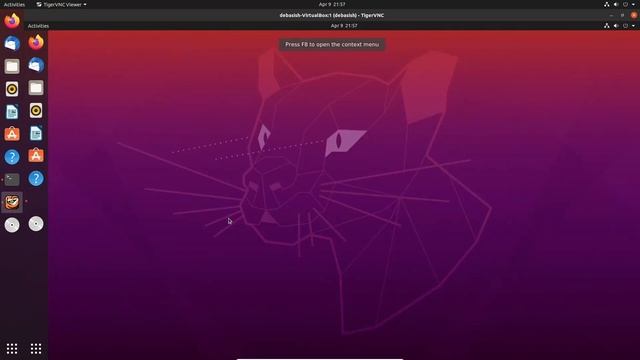
Task: Open Ubuntu Software in the host dock
Action: click(12, 134)
